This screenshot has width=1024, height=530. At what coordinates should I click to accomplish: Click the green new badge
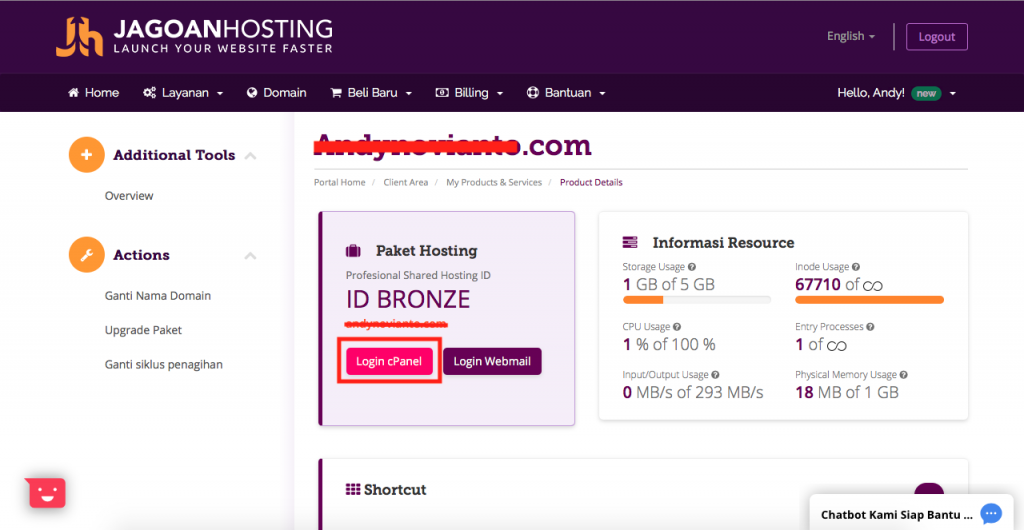click(926, 93)
